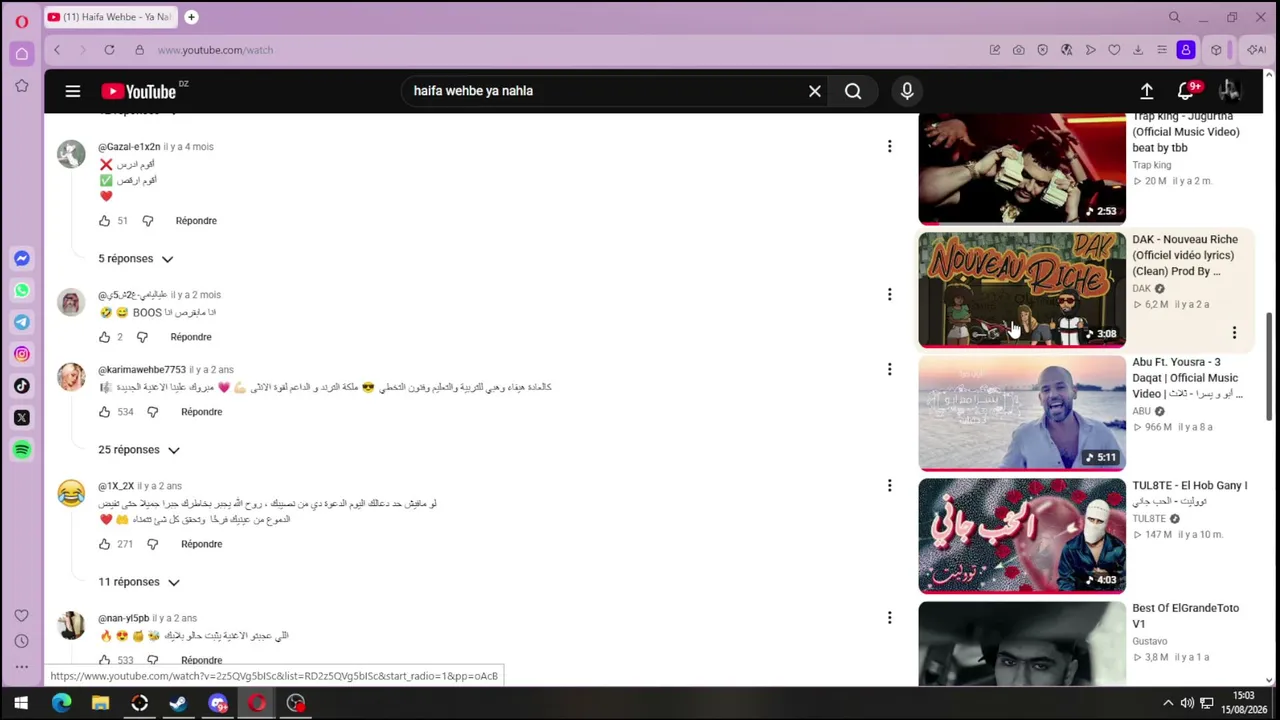This screenshot has width=1280, height=720.
Task: Open the downloads icon in address bar
Action: 1138,50
